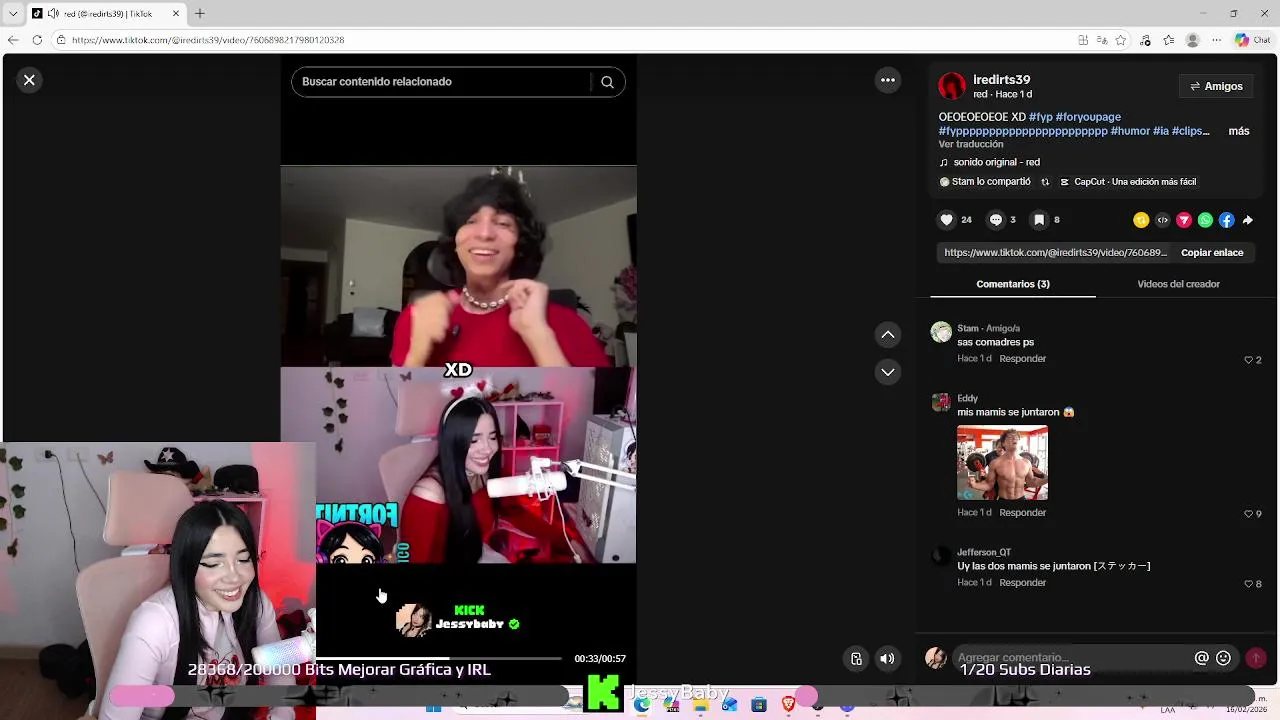Toggle video mute with speaker icon
Screen dimensions: 1280x720
tap(887, 658)
